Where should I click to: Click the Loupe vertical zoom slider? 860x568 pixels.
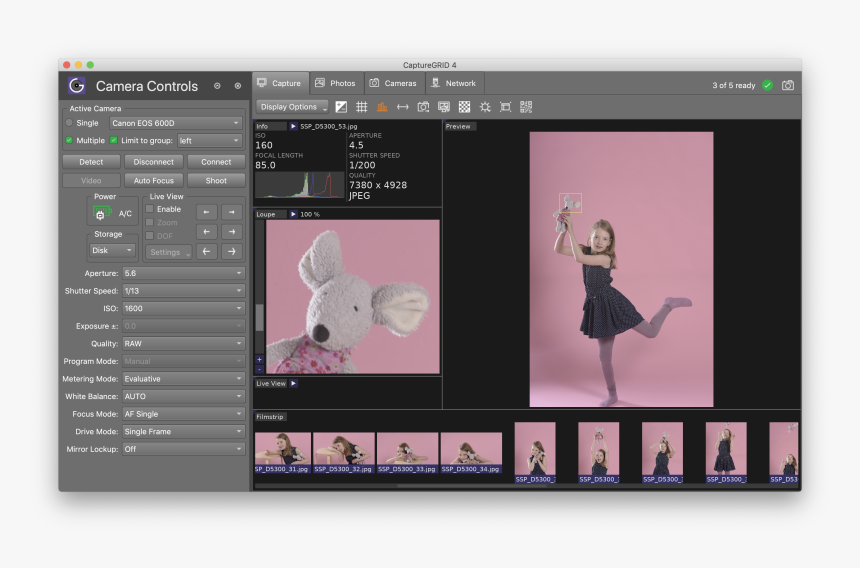click(260, 317)
